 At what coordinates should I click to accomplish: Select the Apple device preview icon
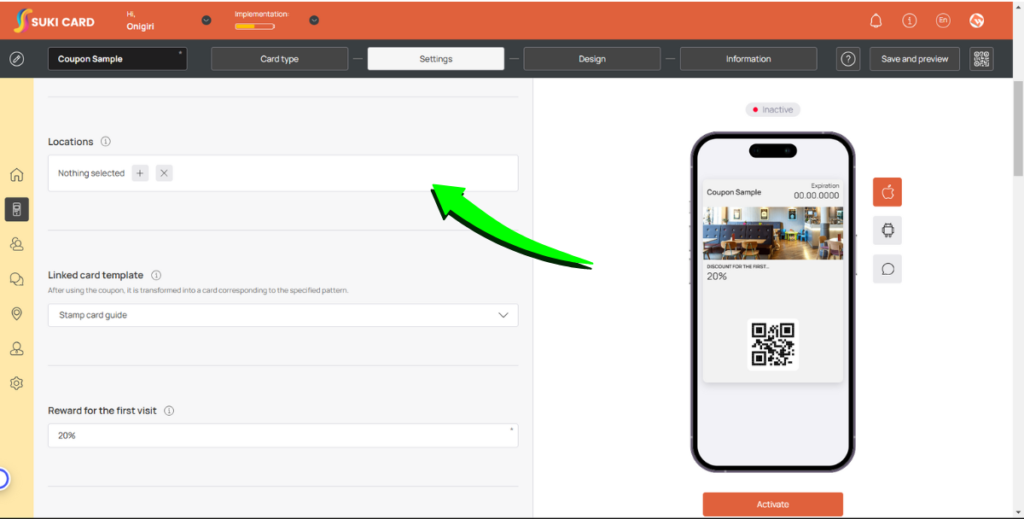click(x=887, y=192)
